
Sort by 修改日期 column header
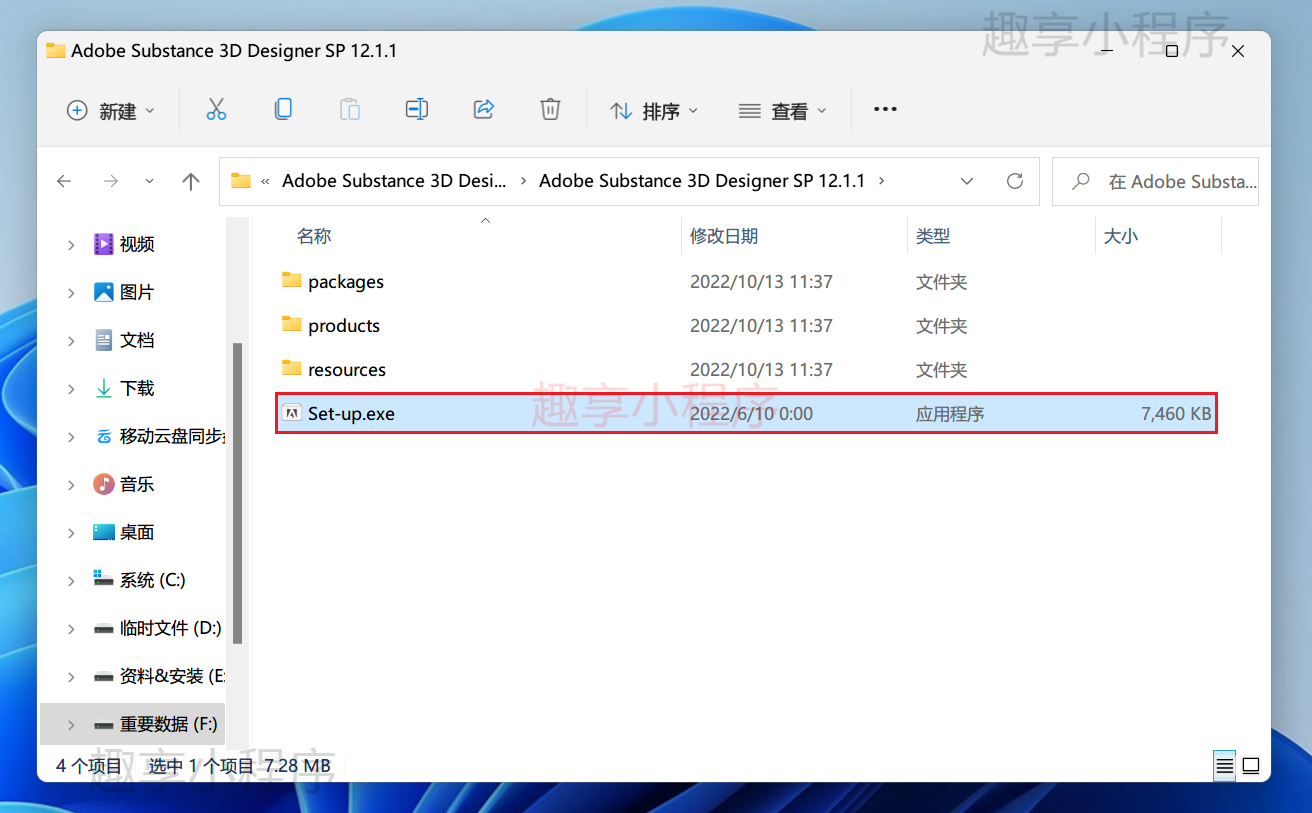pyautogui.click(x=724, y=236)
